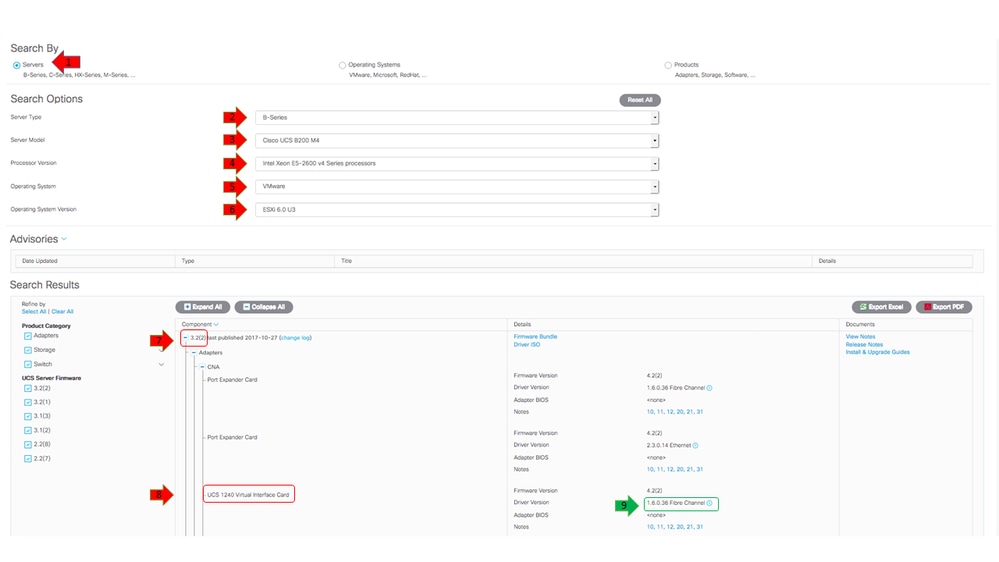
Task: Select the Products radio button
Action: coord(668,65)
